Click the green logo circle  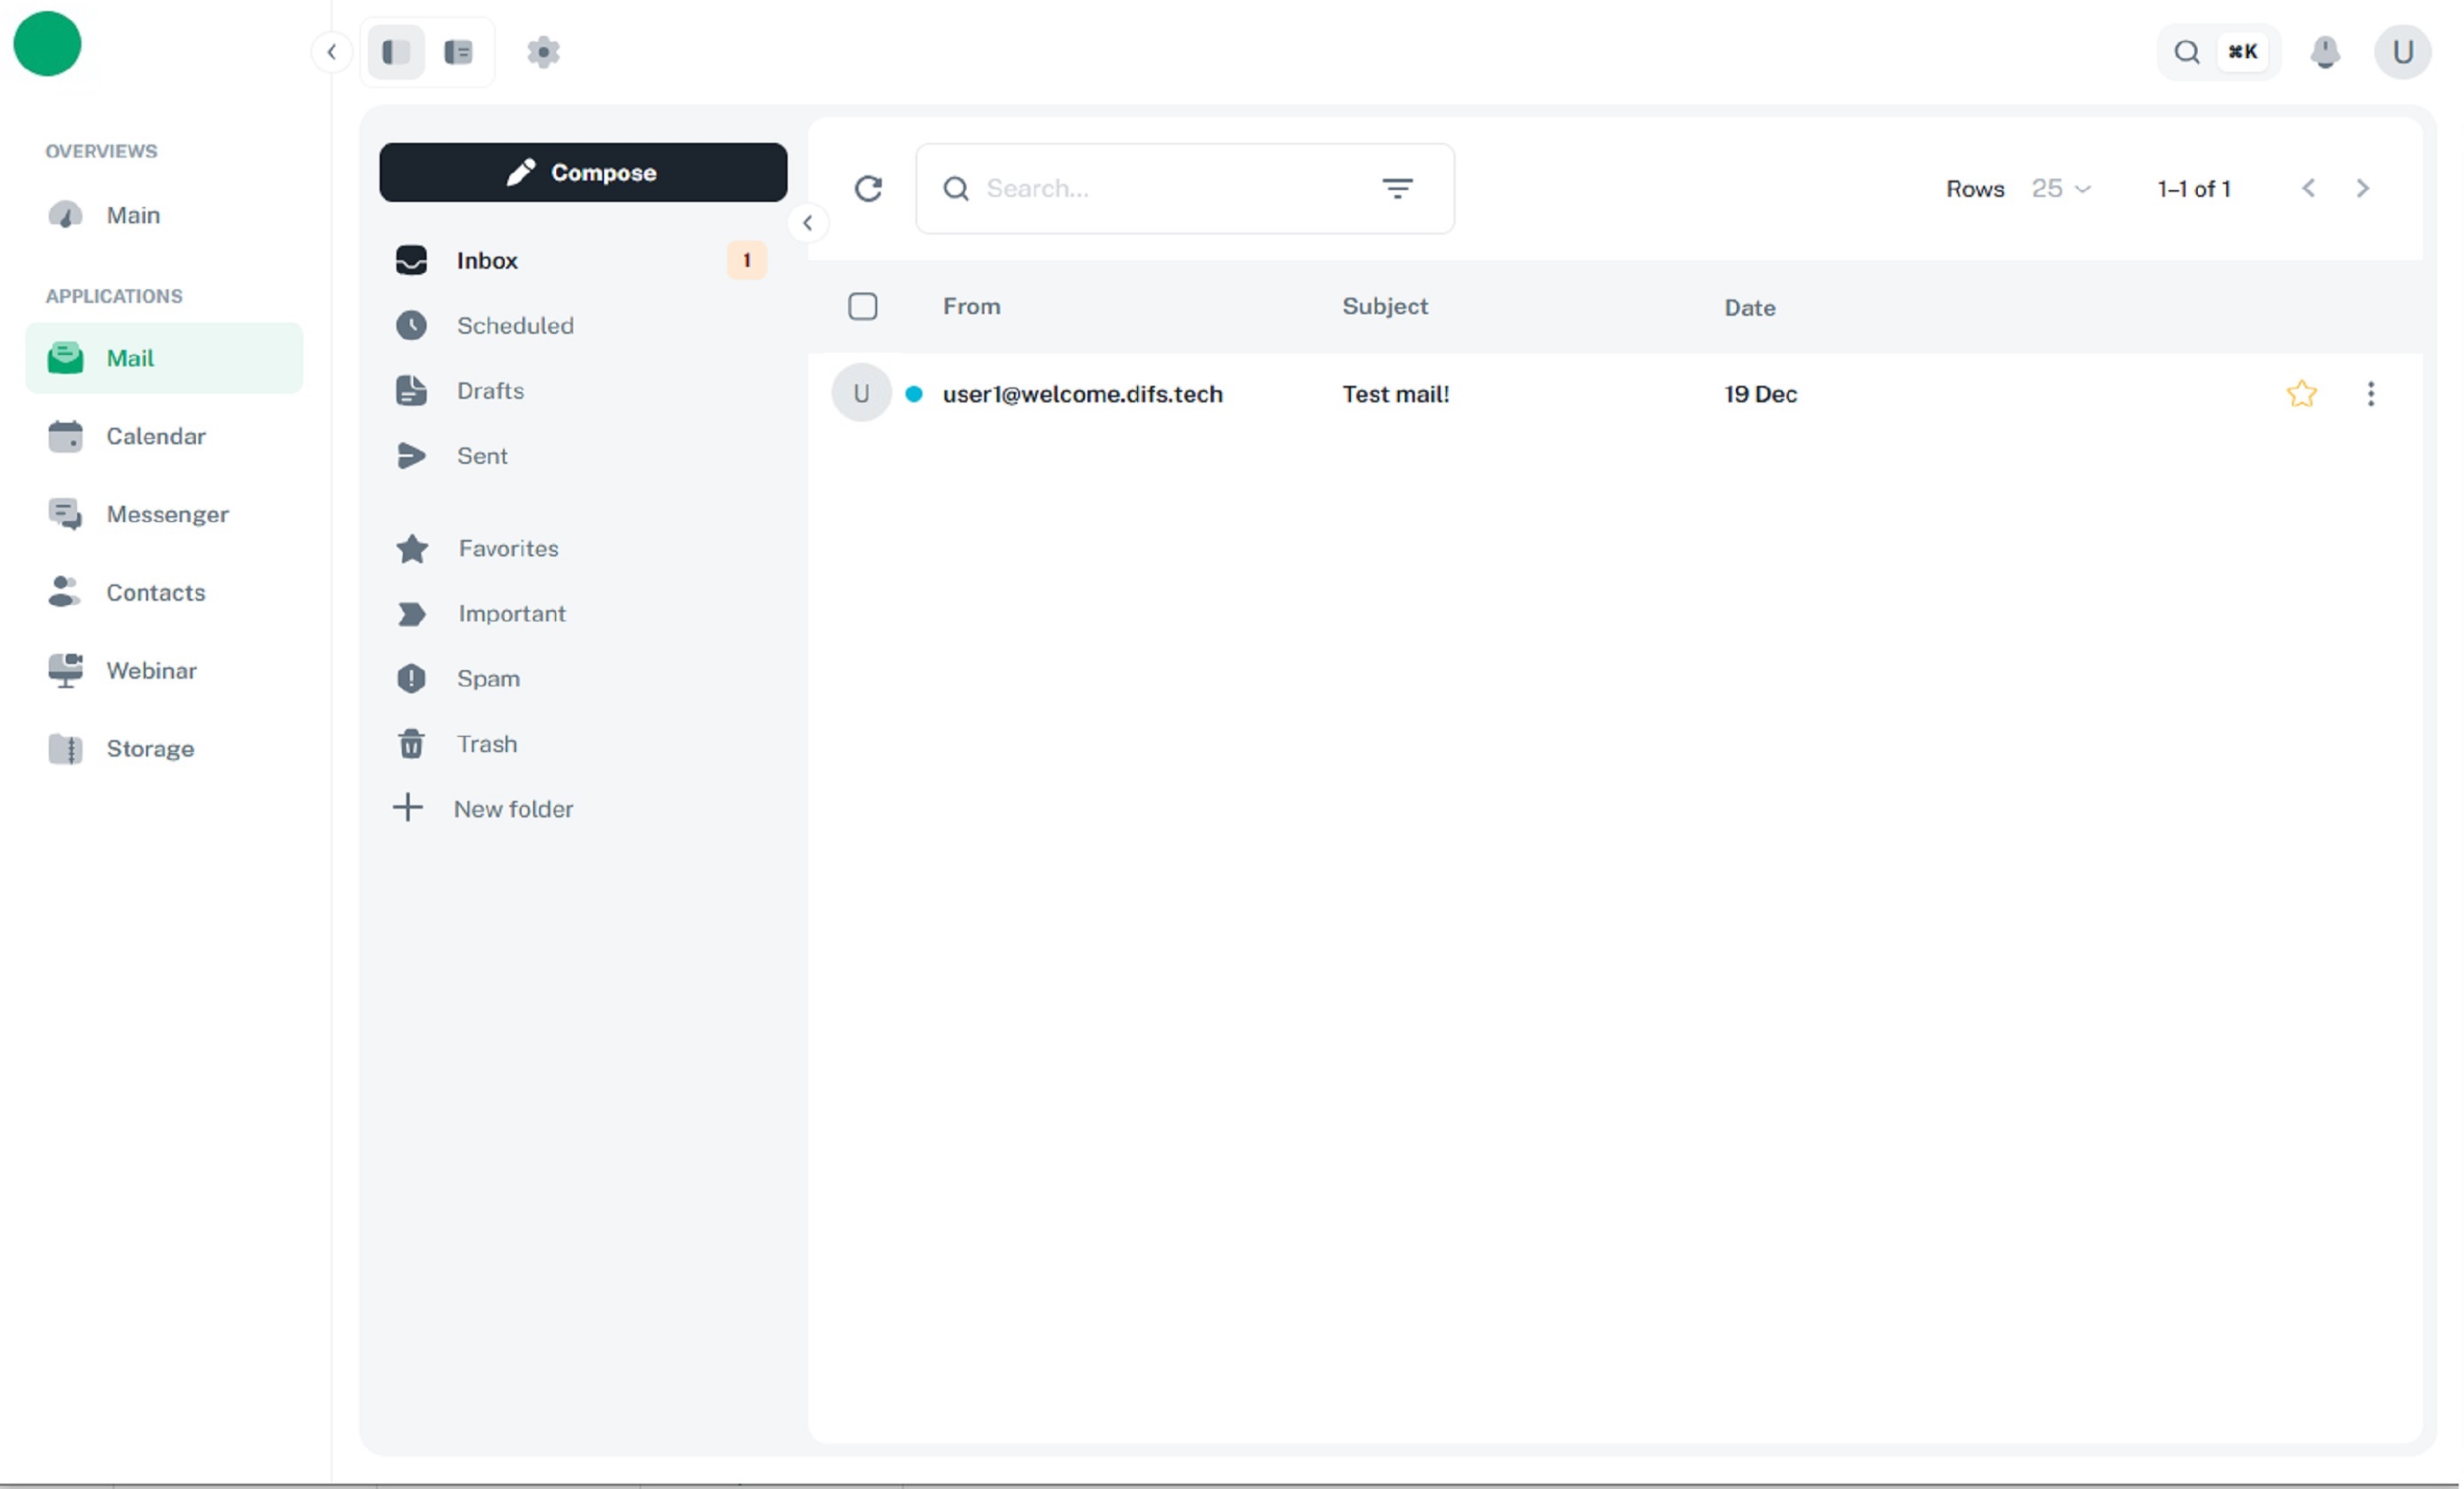[47, 44]
